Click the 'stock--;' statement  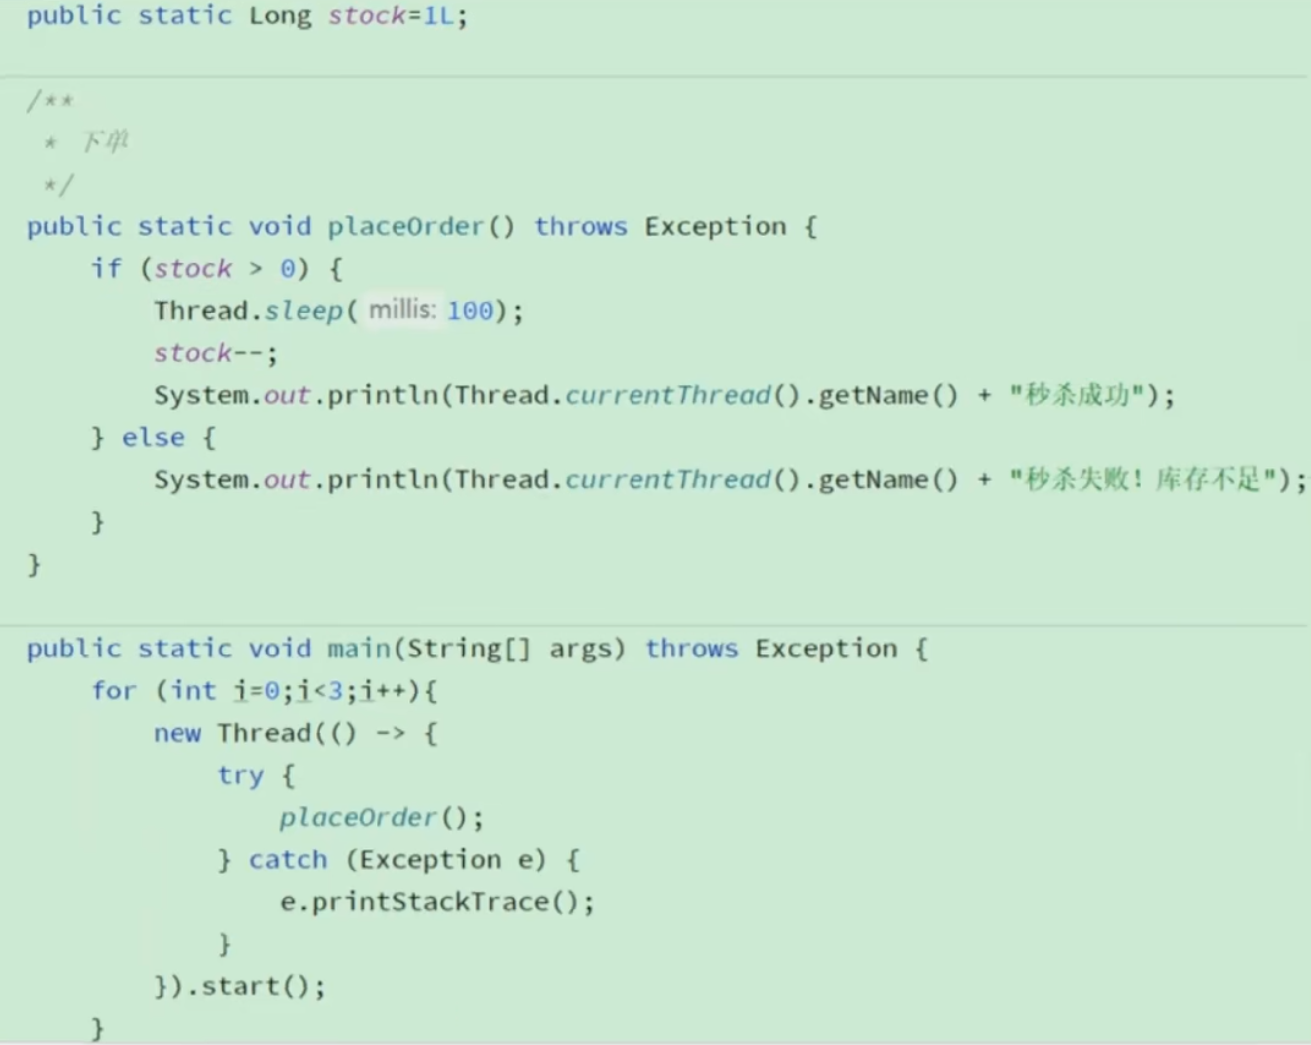tap(216, 353)
